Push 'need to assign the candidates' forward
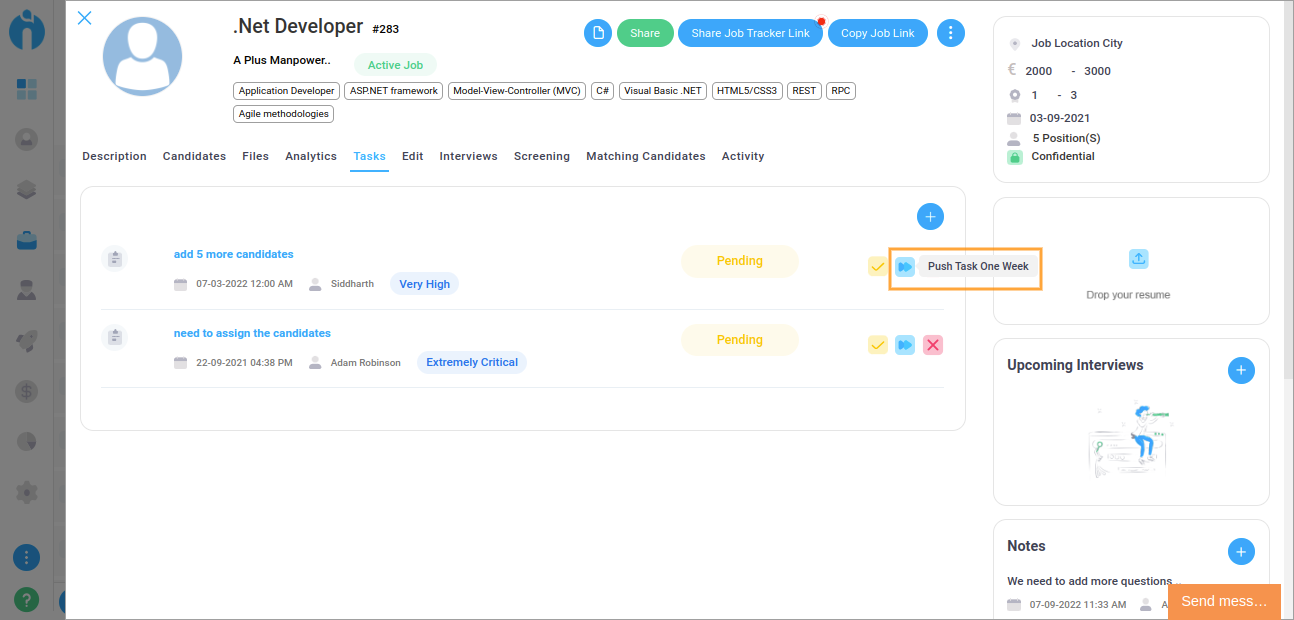 904,345
